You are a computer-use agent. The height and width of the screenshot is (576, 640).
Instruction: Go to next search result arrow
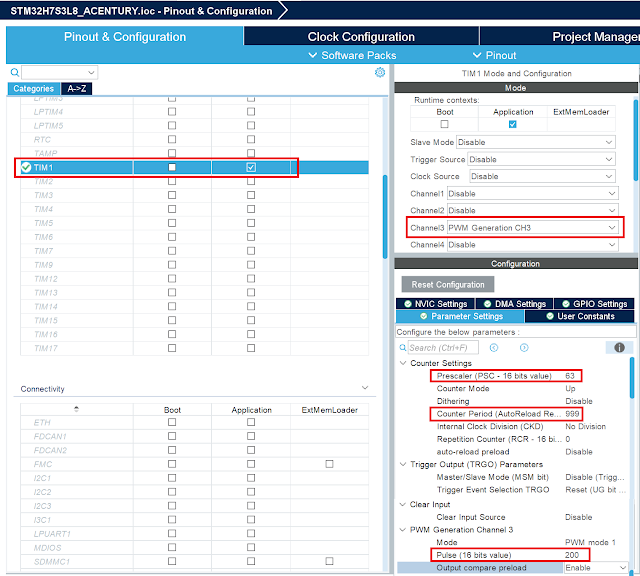tap(524, 348)
